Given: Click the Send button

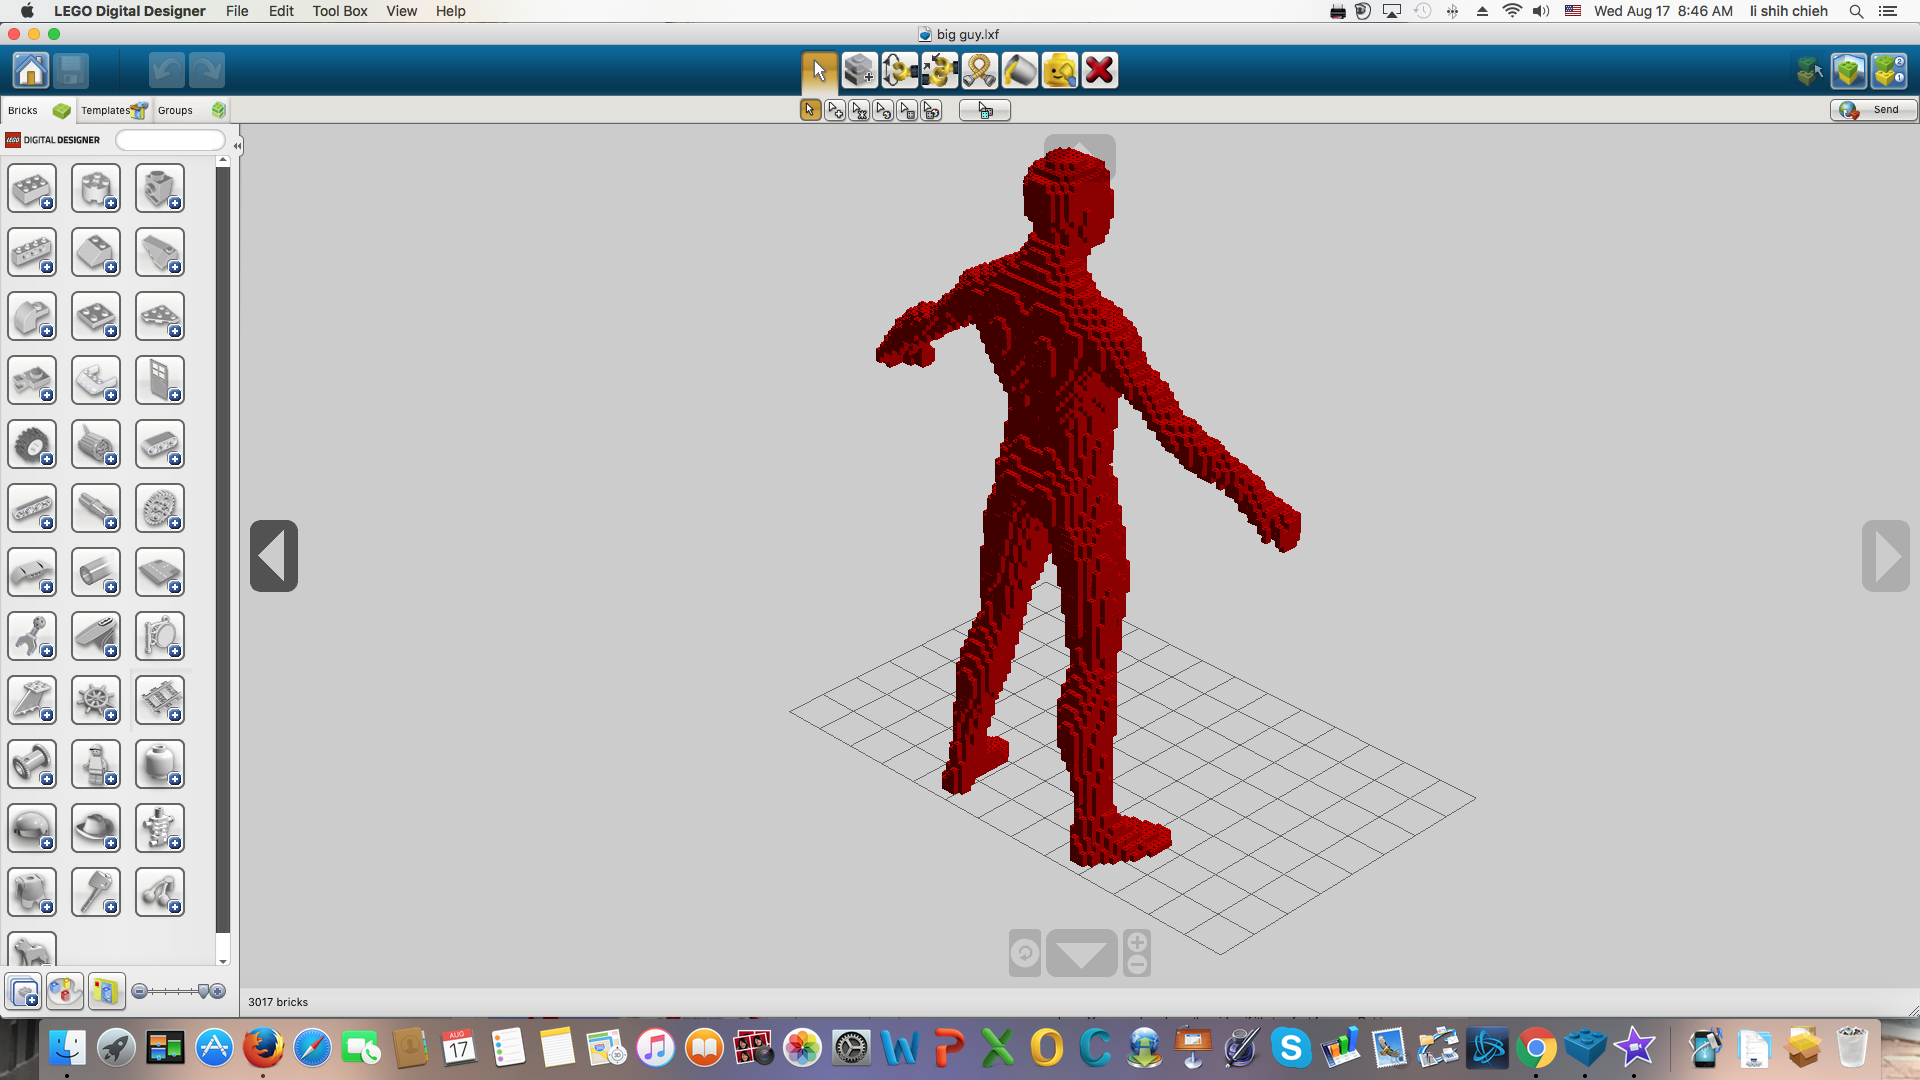Looking at the screenshot, I should (1871, 109).
